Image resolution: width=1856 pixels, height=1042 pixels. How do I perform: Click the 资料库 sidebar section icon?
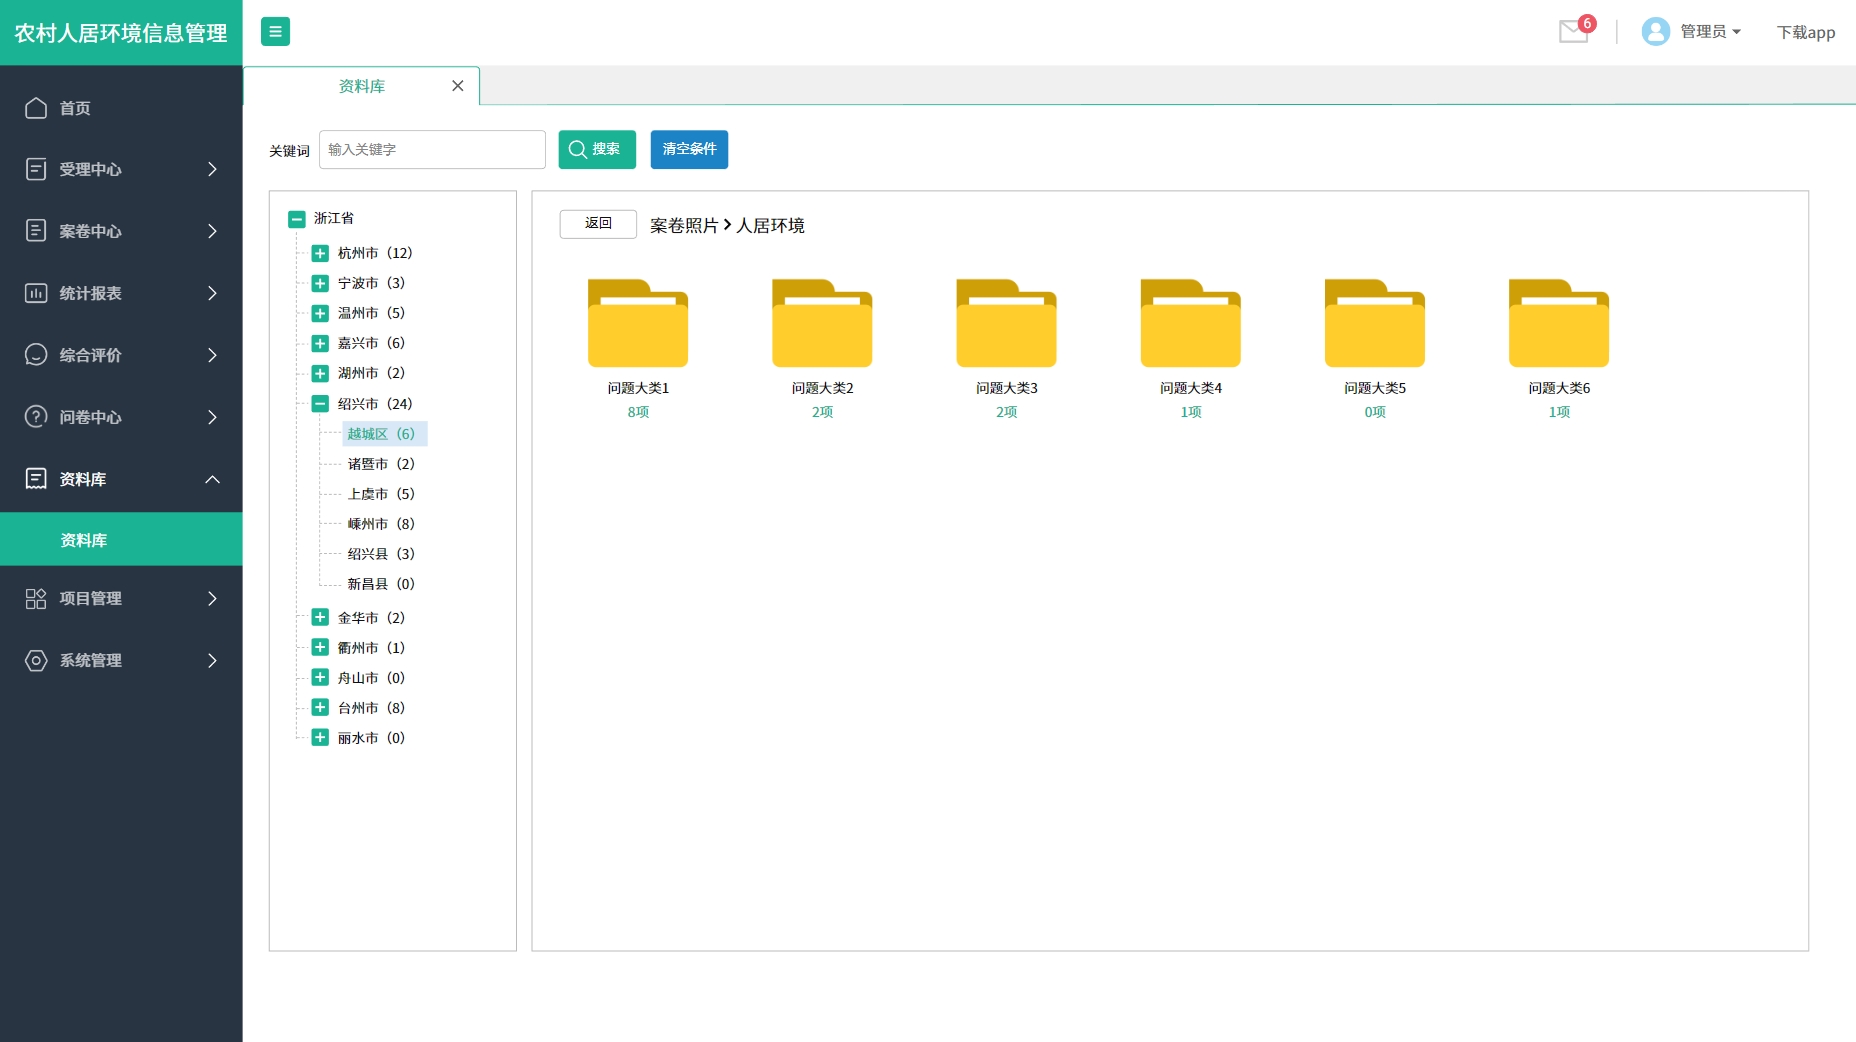(x=36, y=479)
